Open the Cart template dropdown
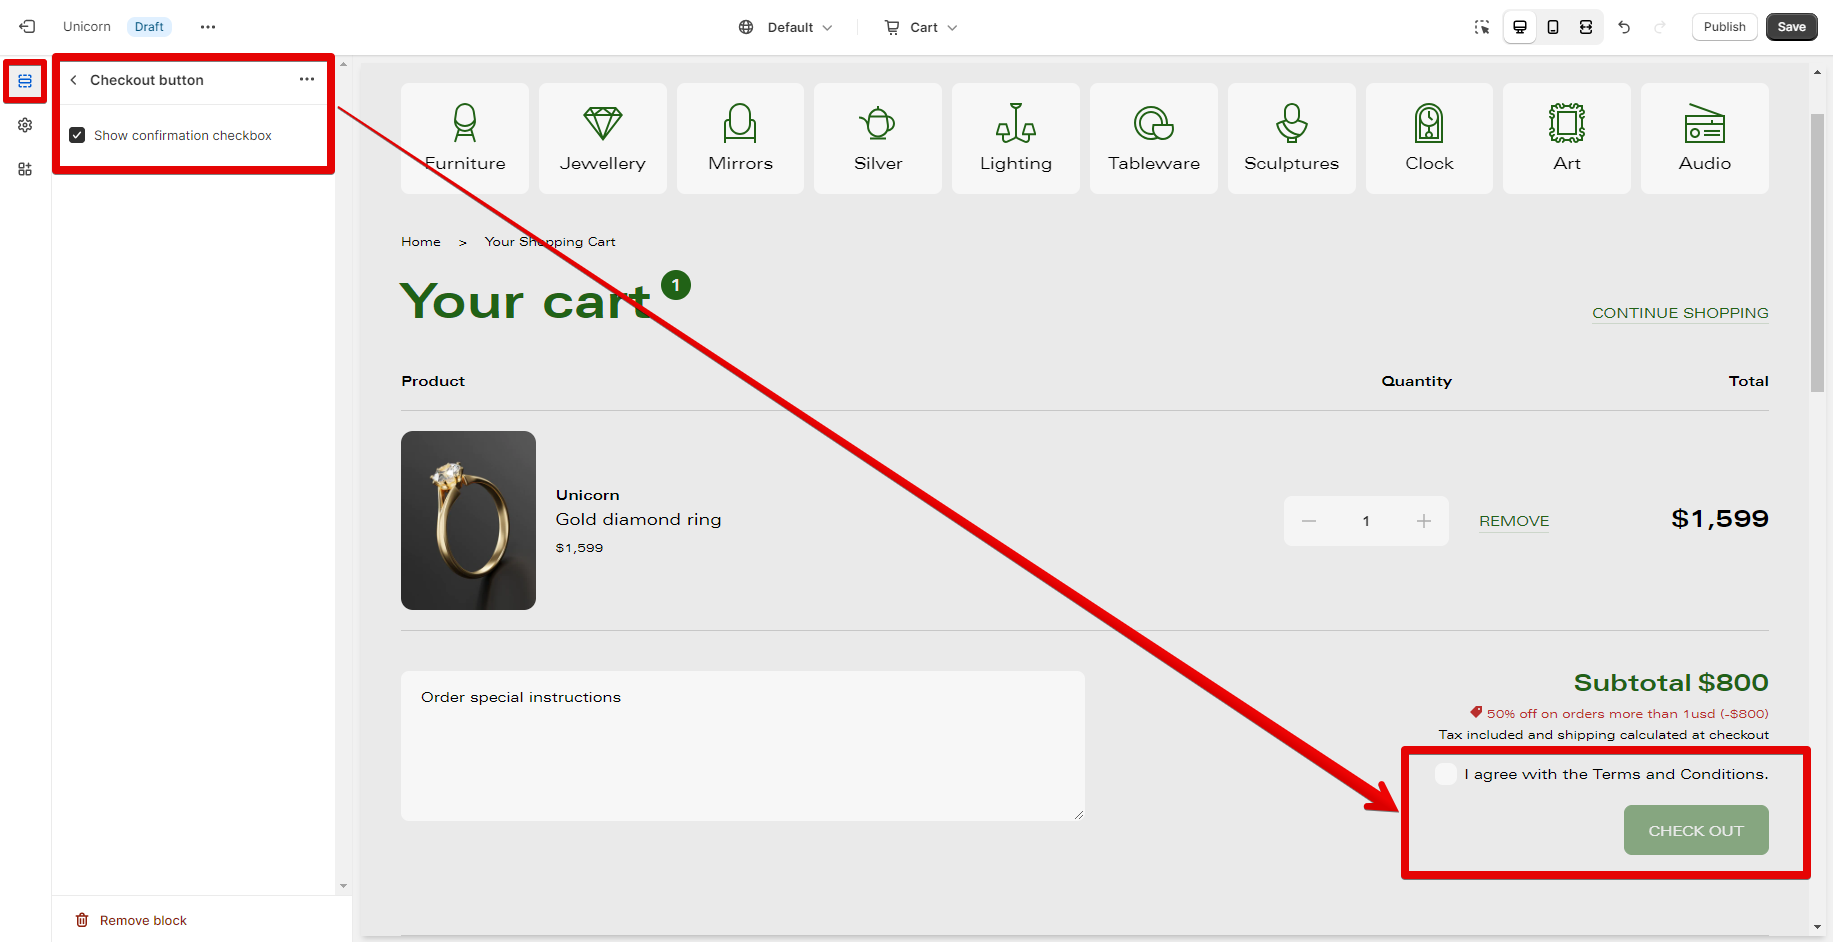1833x942 pixels. (x=921, y=27)
